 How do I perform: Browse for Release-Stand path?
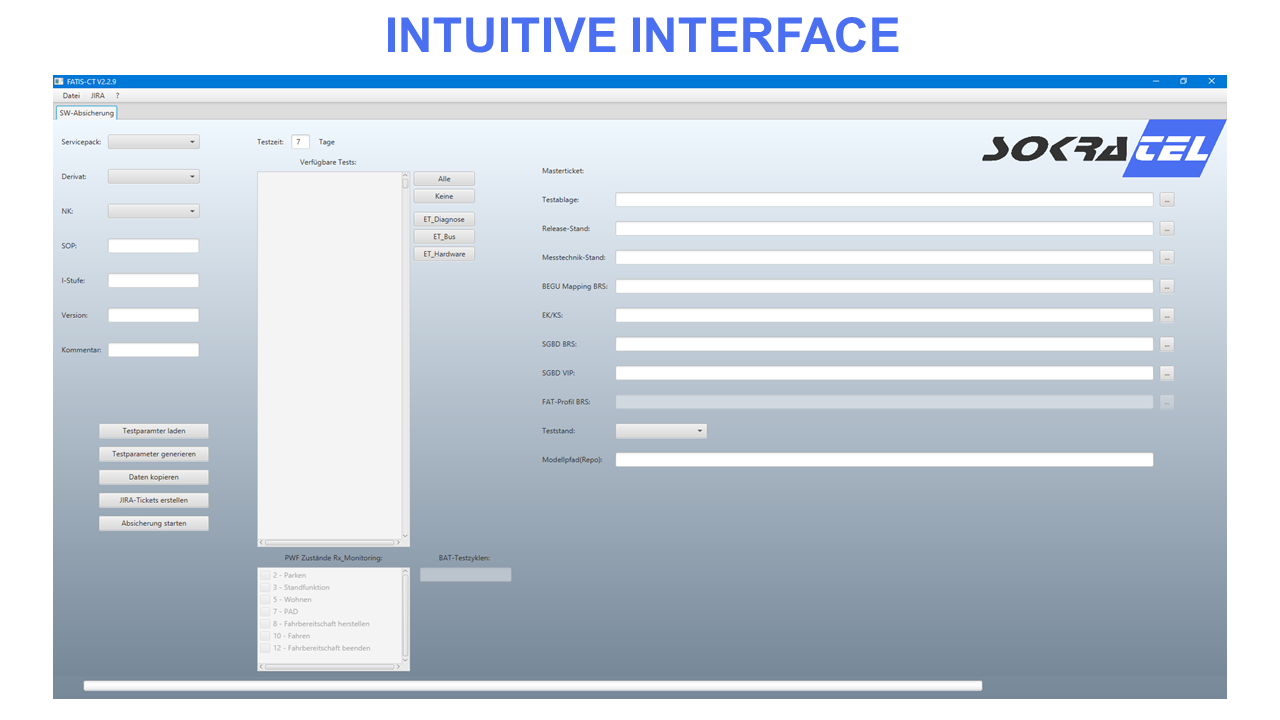tap(1167, 229)
